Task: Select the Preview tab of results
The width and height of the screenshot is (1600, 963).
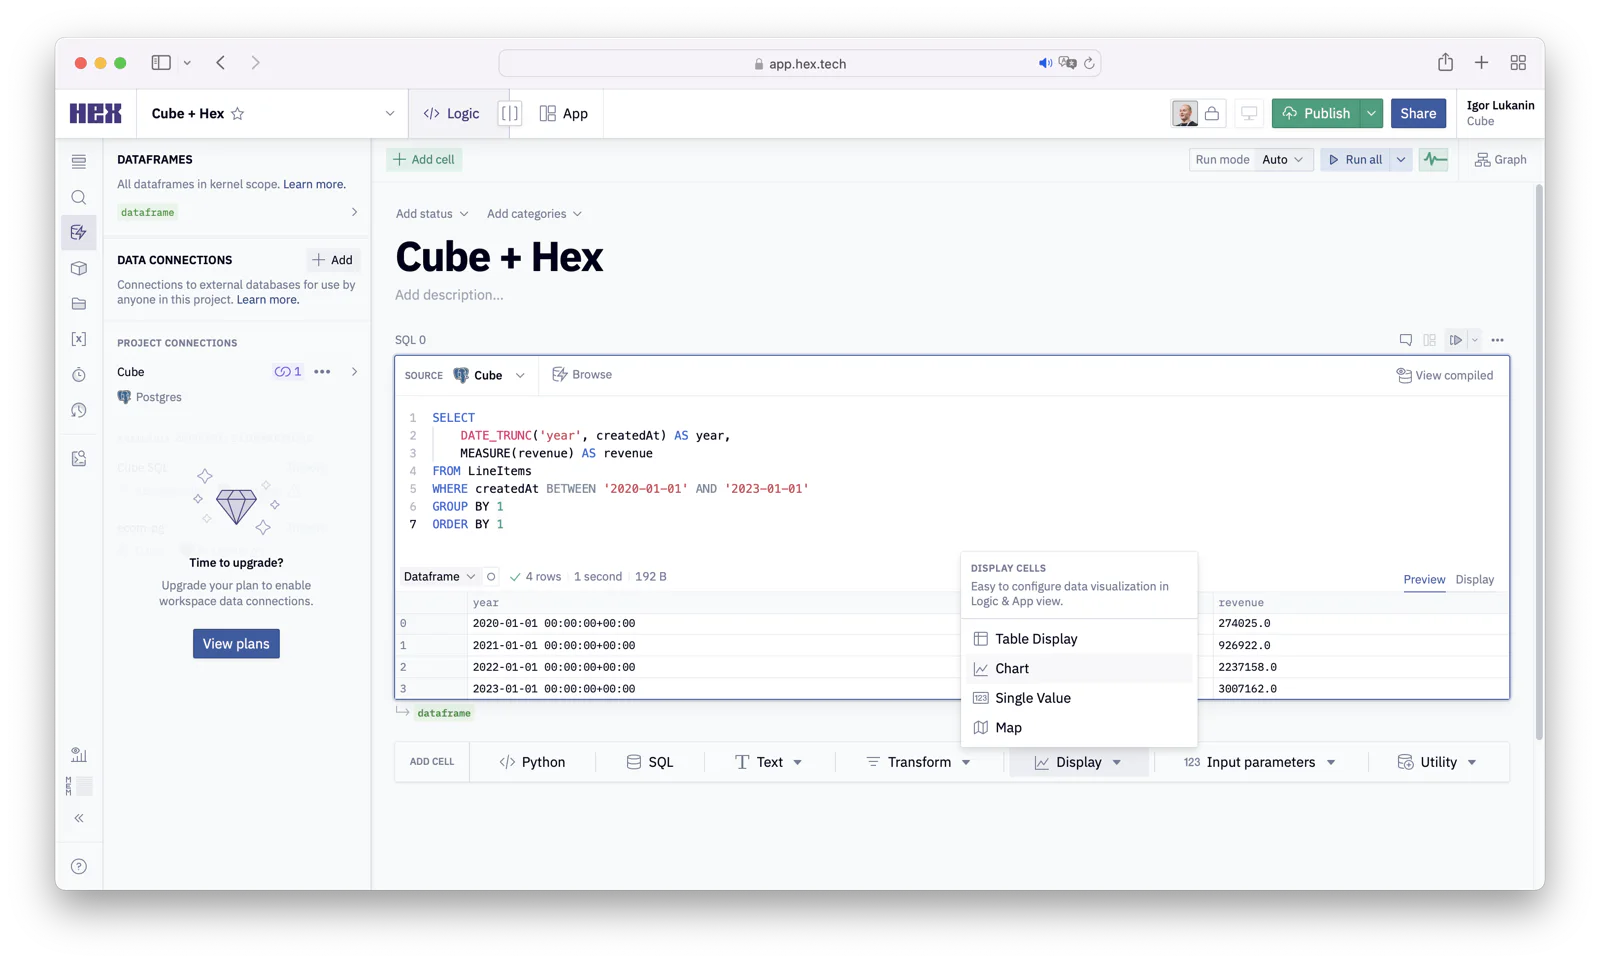Action: tap(1424, 580)
